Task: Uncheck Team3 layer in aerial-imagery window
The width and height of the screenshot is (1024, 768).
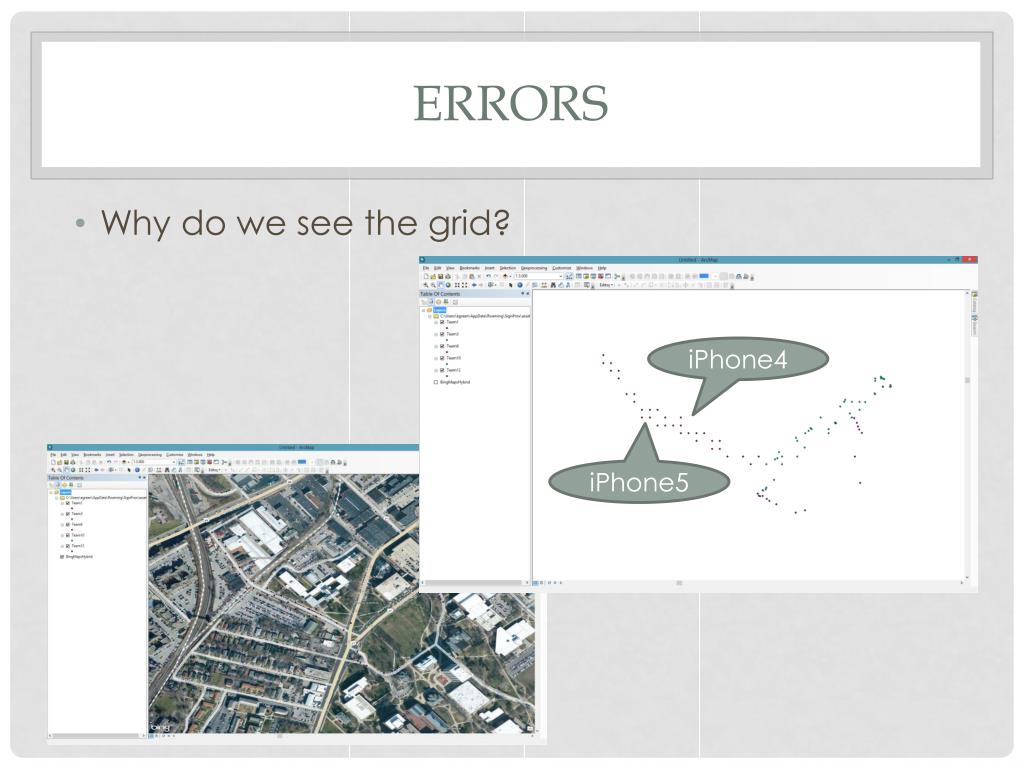Action: pos(68,513)
